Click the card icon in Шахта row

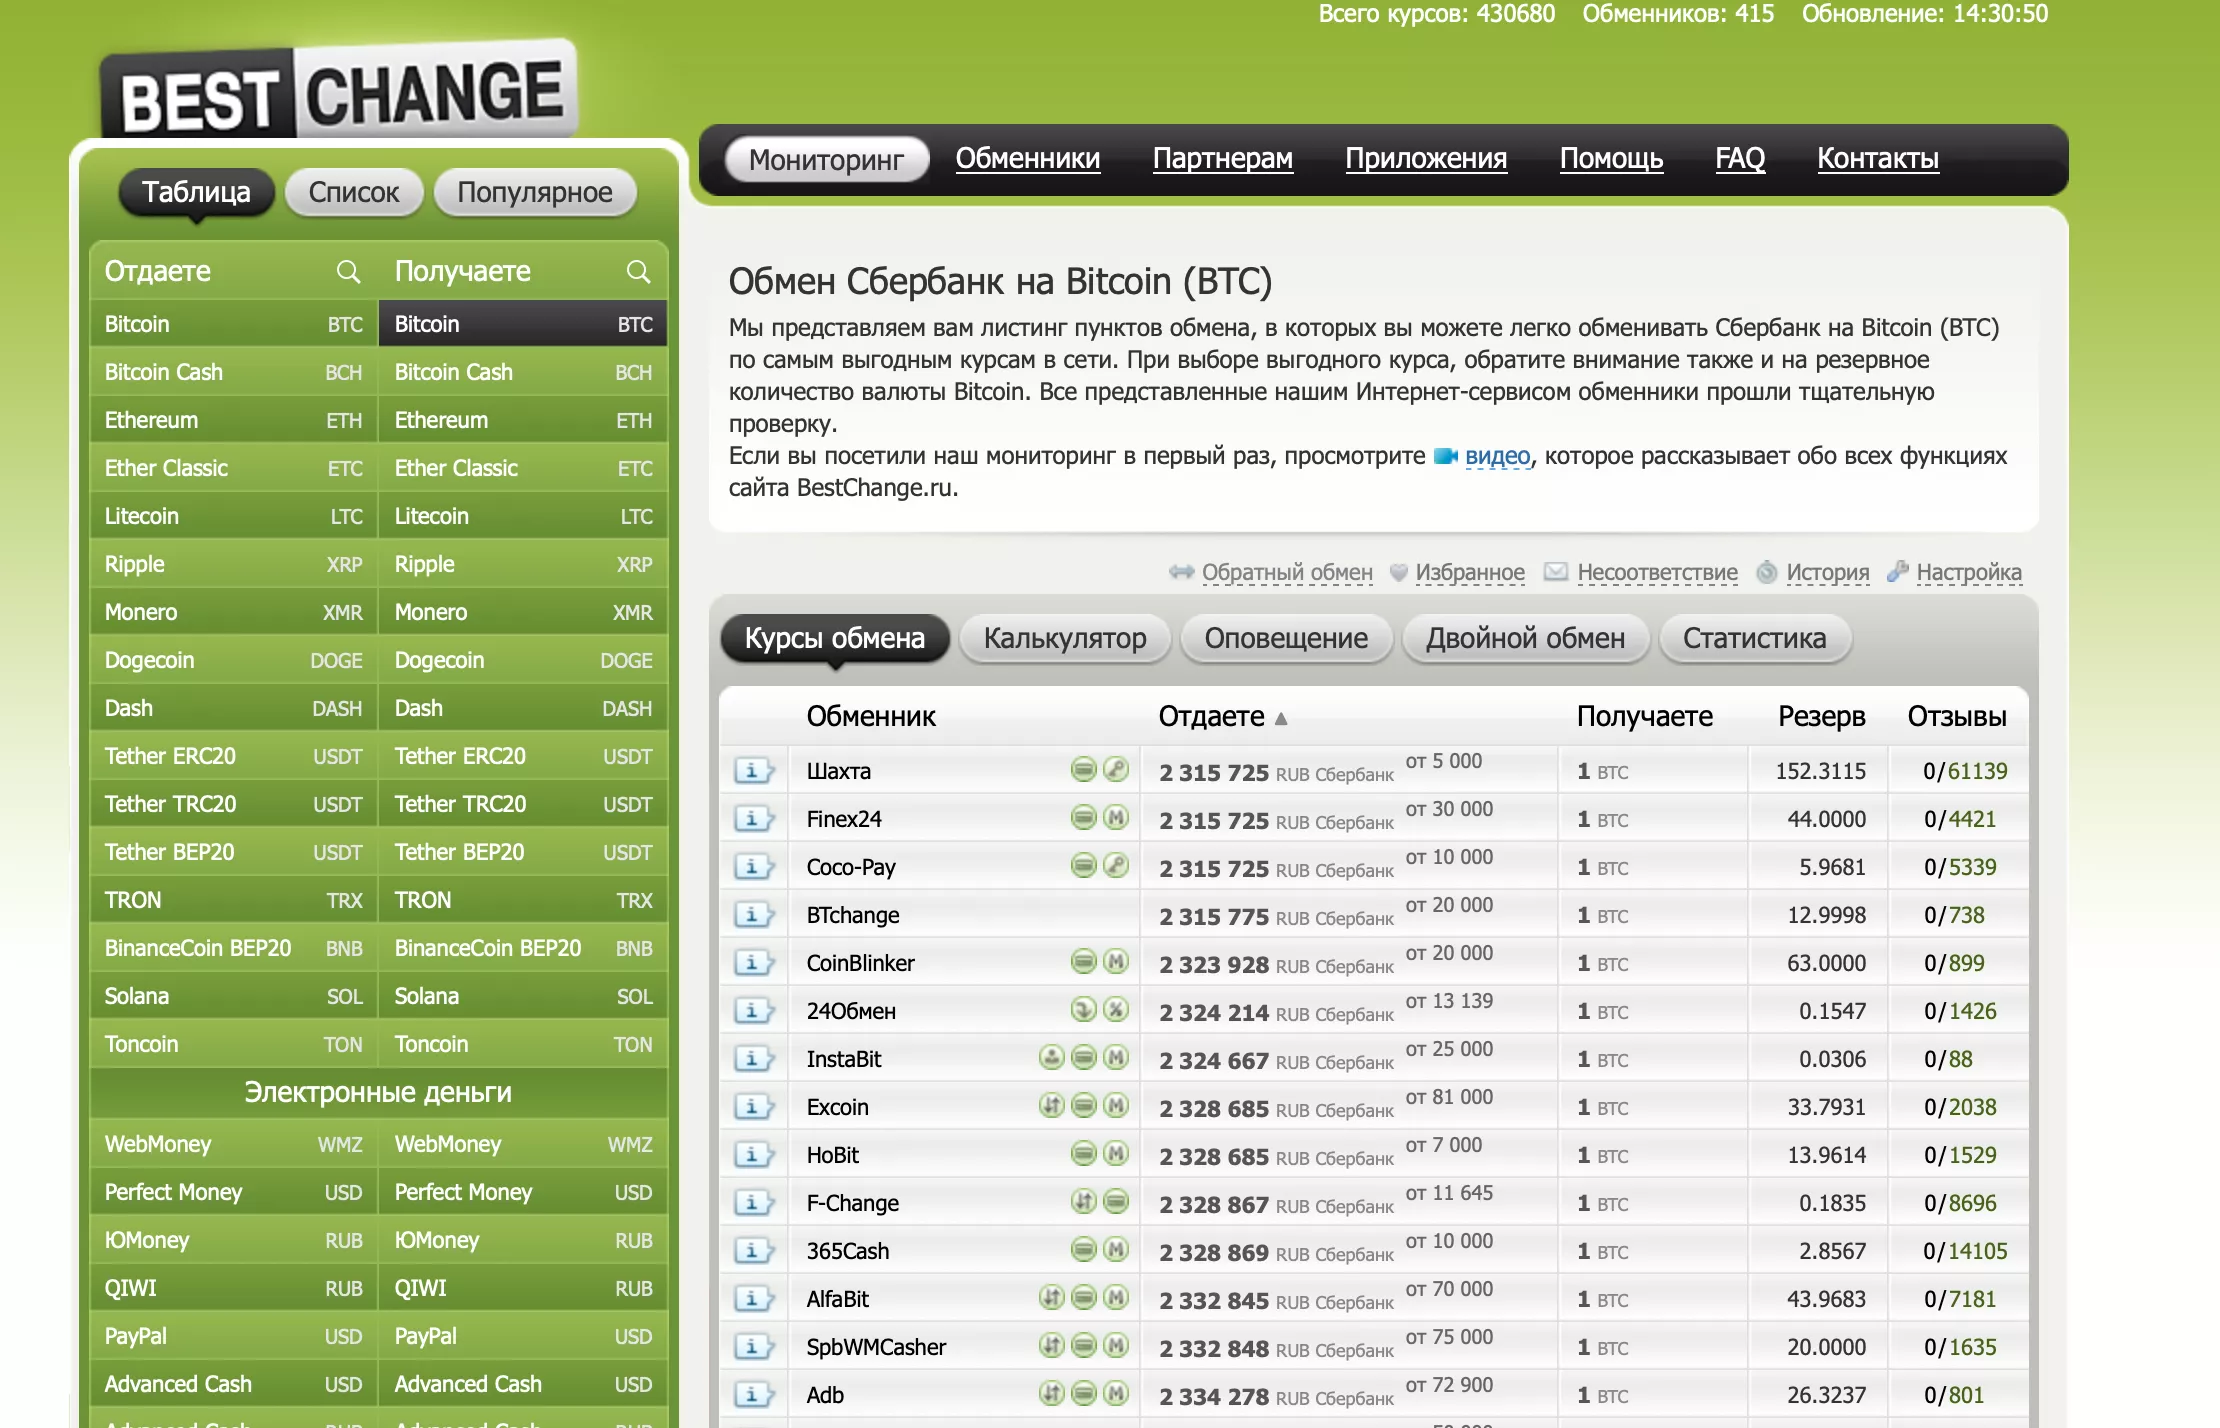pyautogui.click(x=1084, y=769)
